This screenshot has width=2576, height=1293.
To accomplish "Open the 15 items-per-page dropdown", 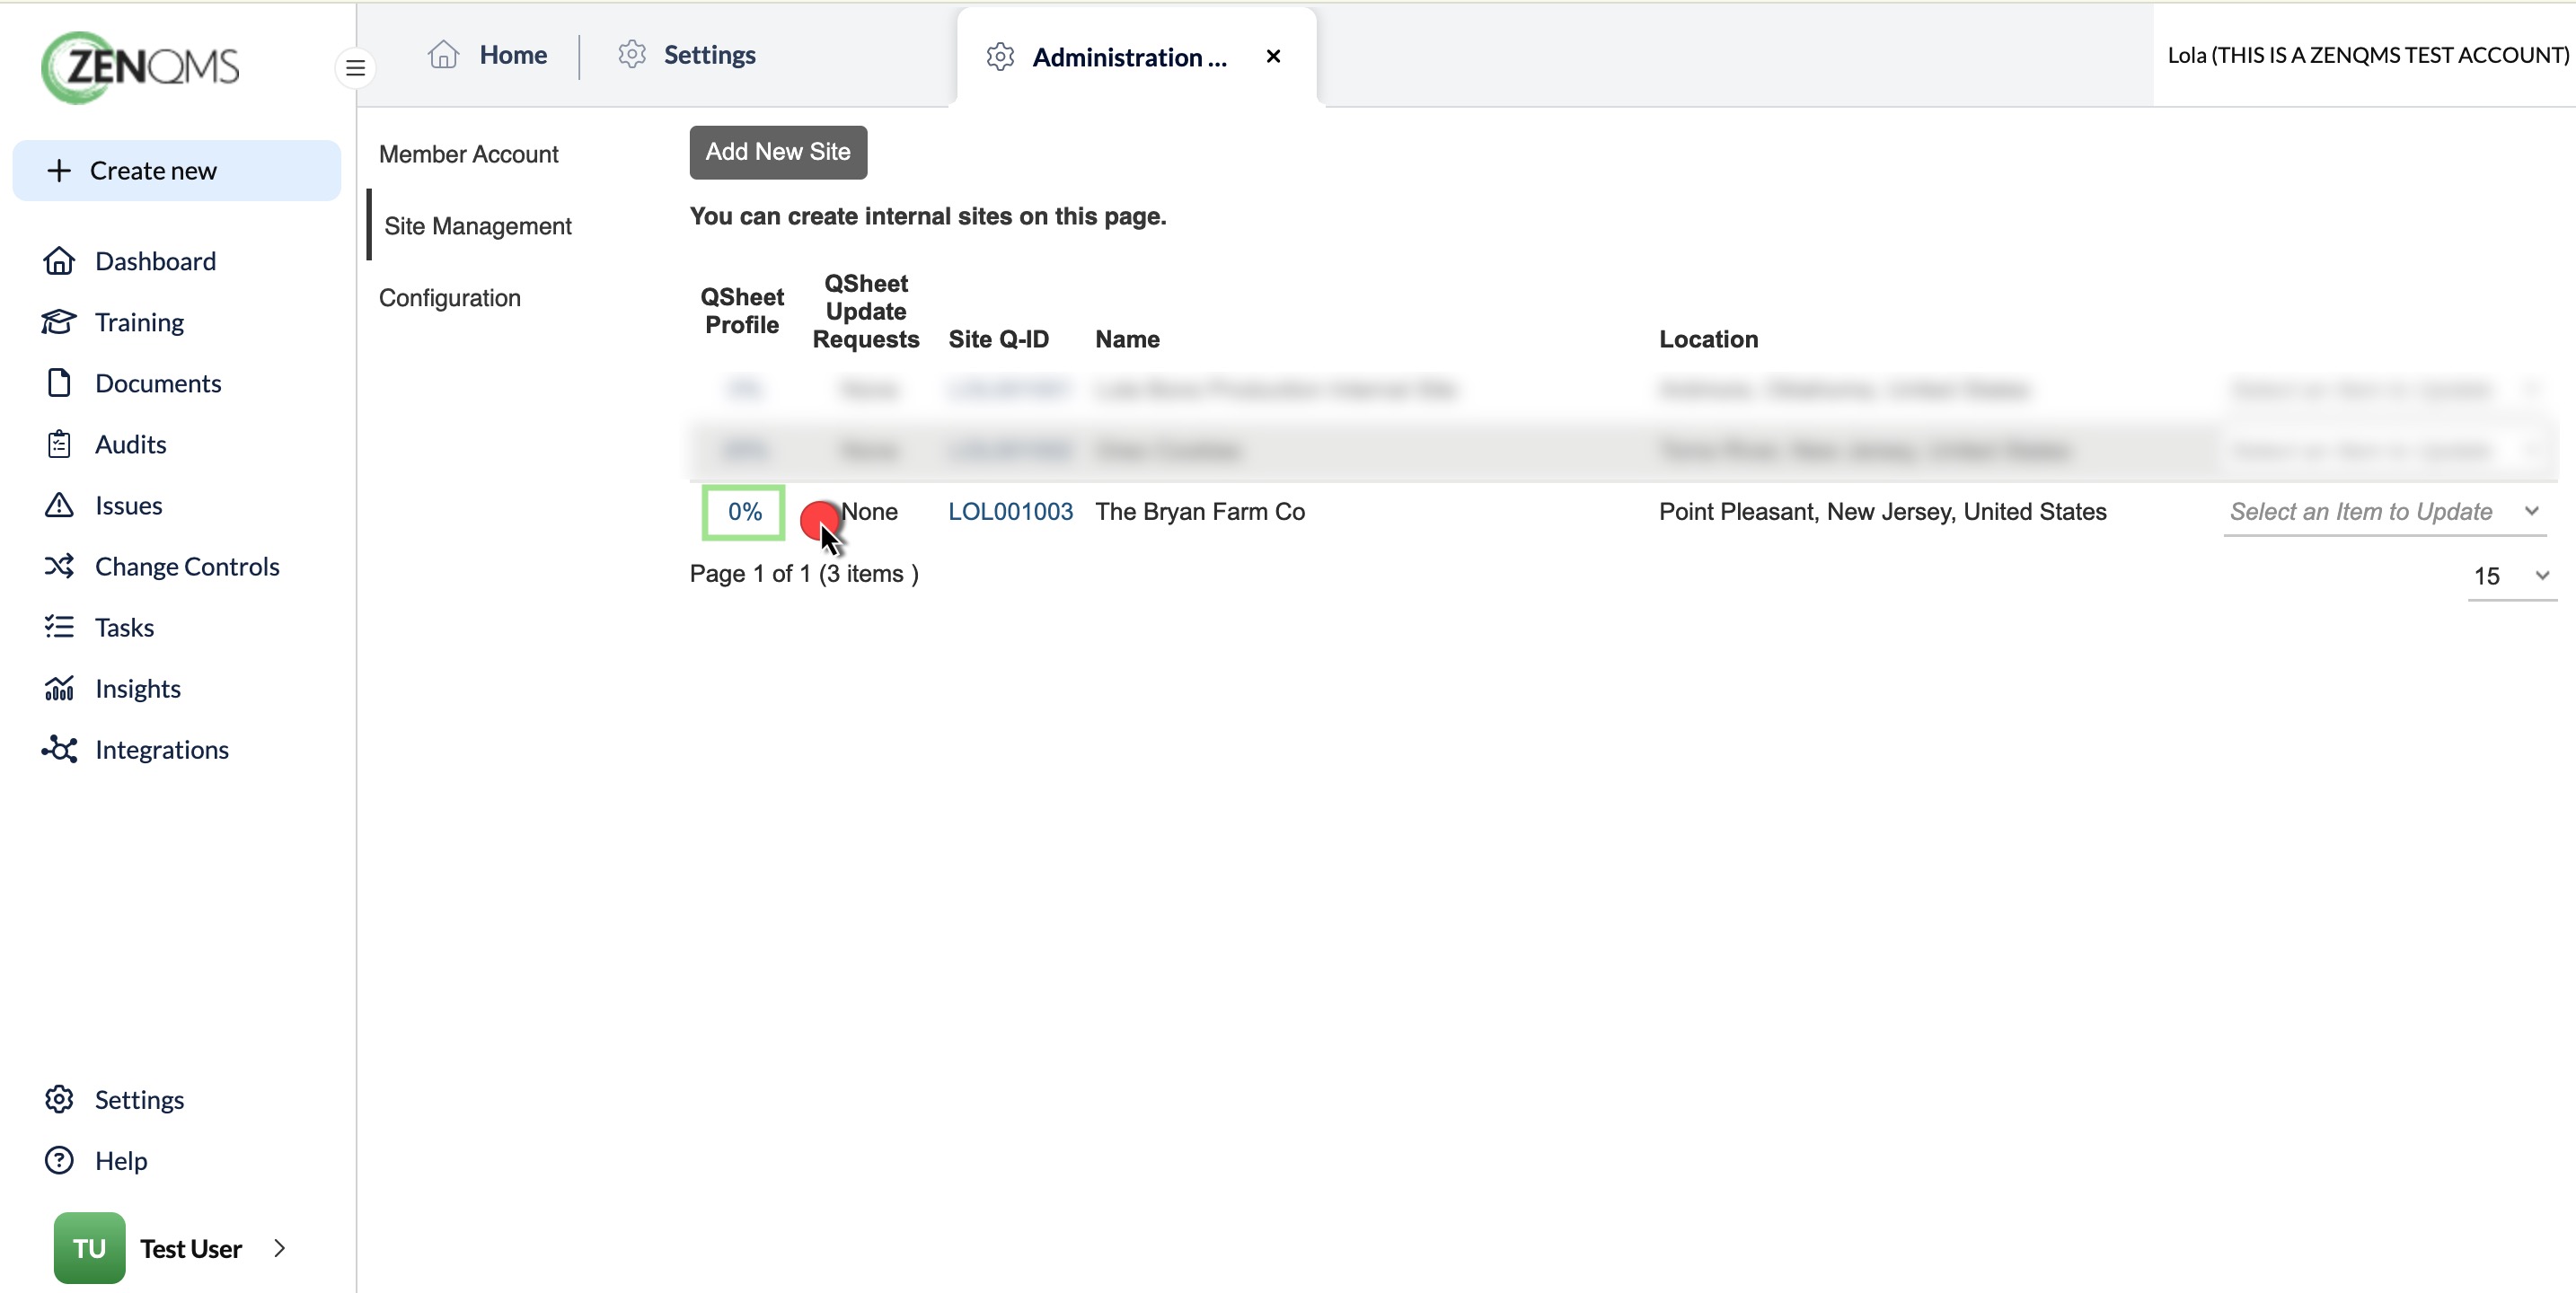I will (x=2511, y=576).
